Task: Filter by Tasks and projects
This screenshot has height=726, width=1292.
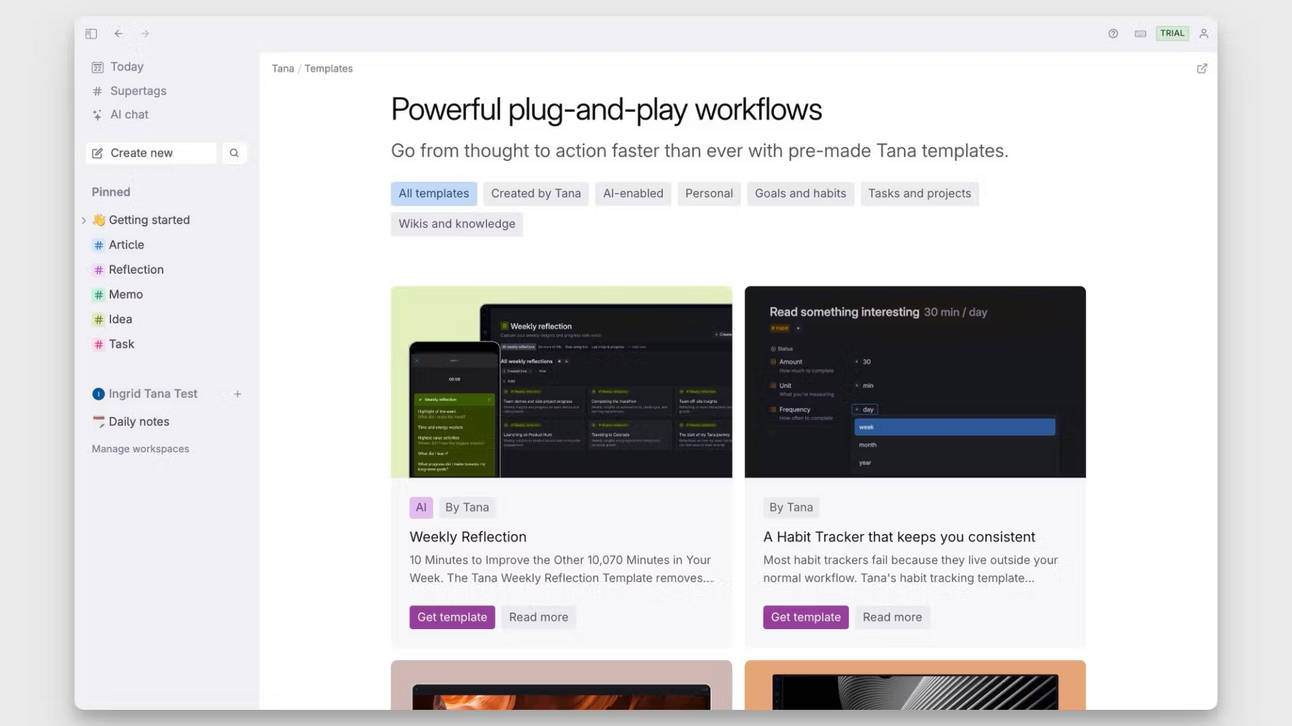Action: (919, 194)
